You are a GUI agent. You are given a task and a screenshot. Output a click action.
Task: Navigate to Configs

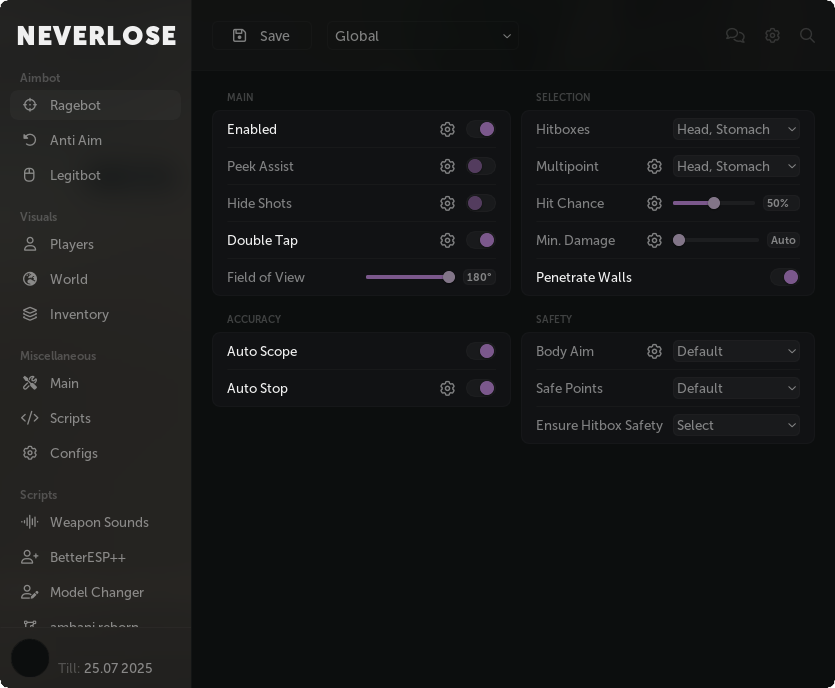pyautogui.click(x=95, y=453)
